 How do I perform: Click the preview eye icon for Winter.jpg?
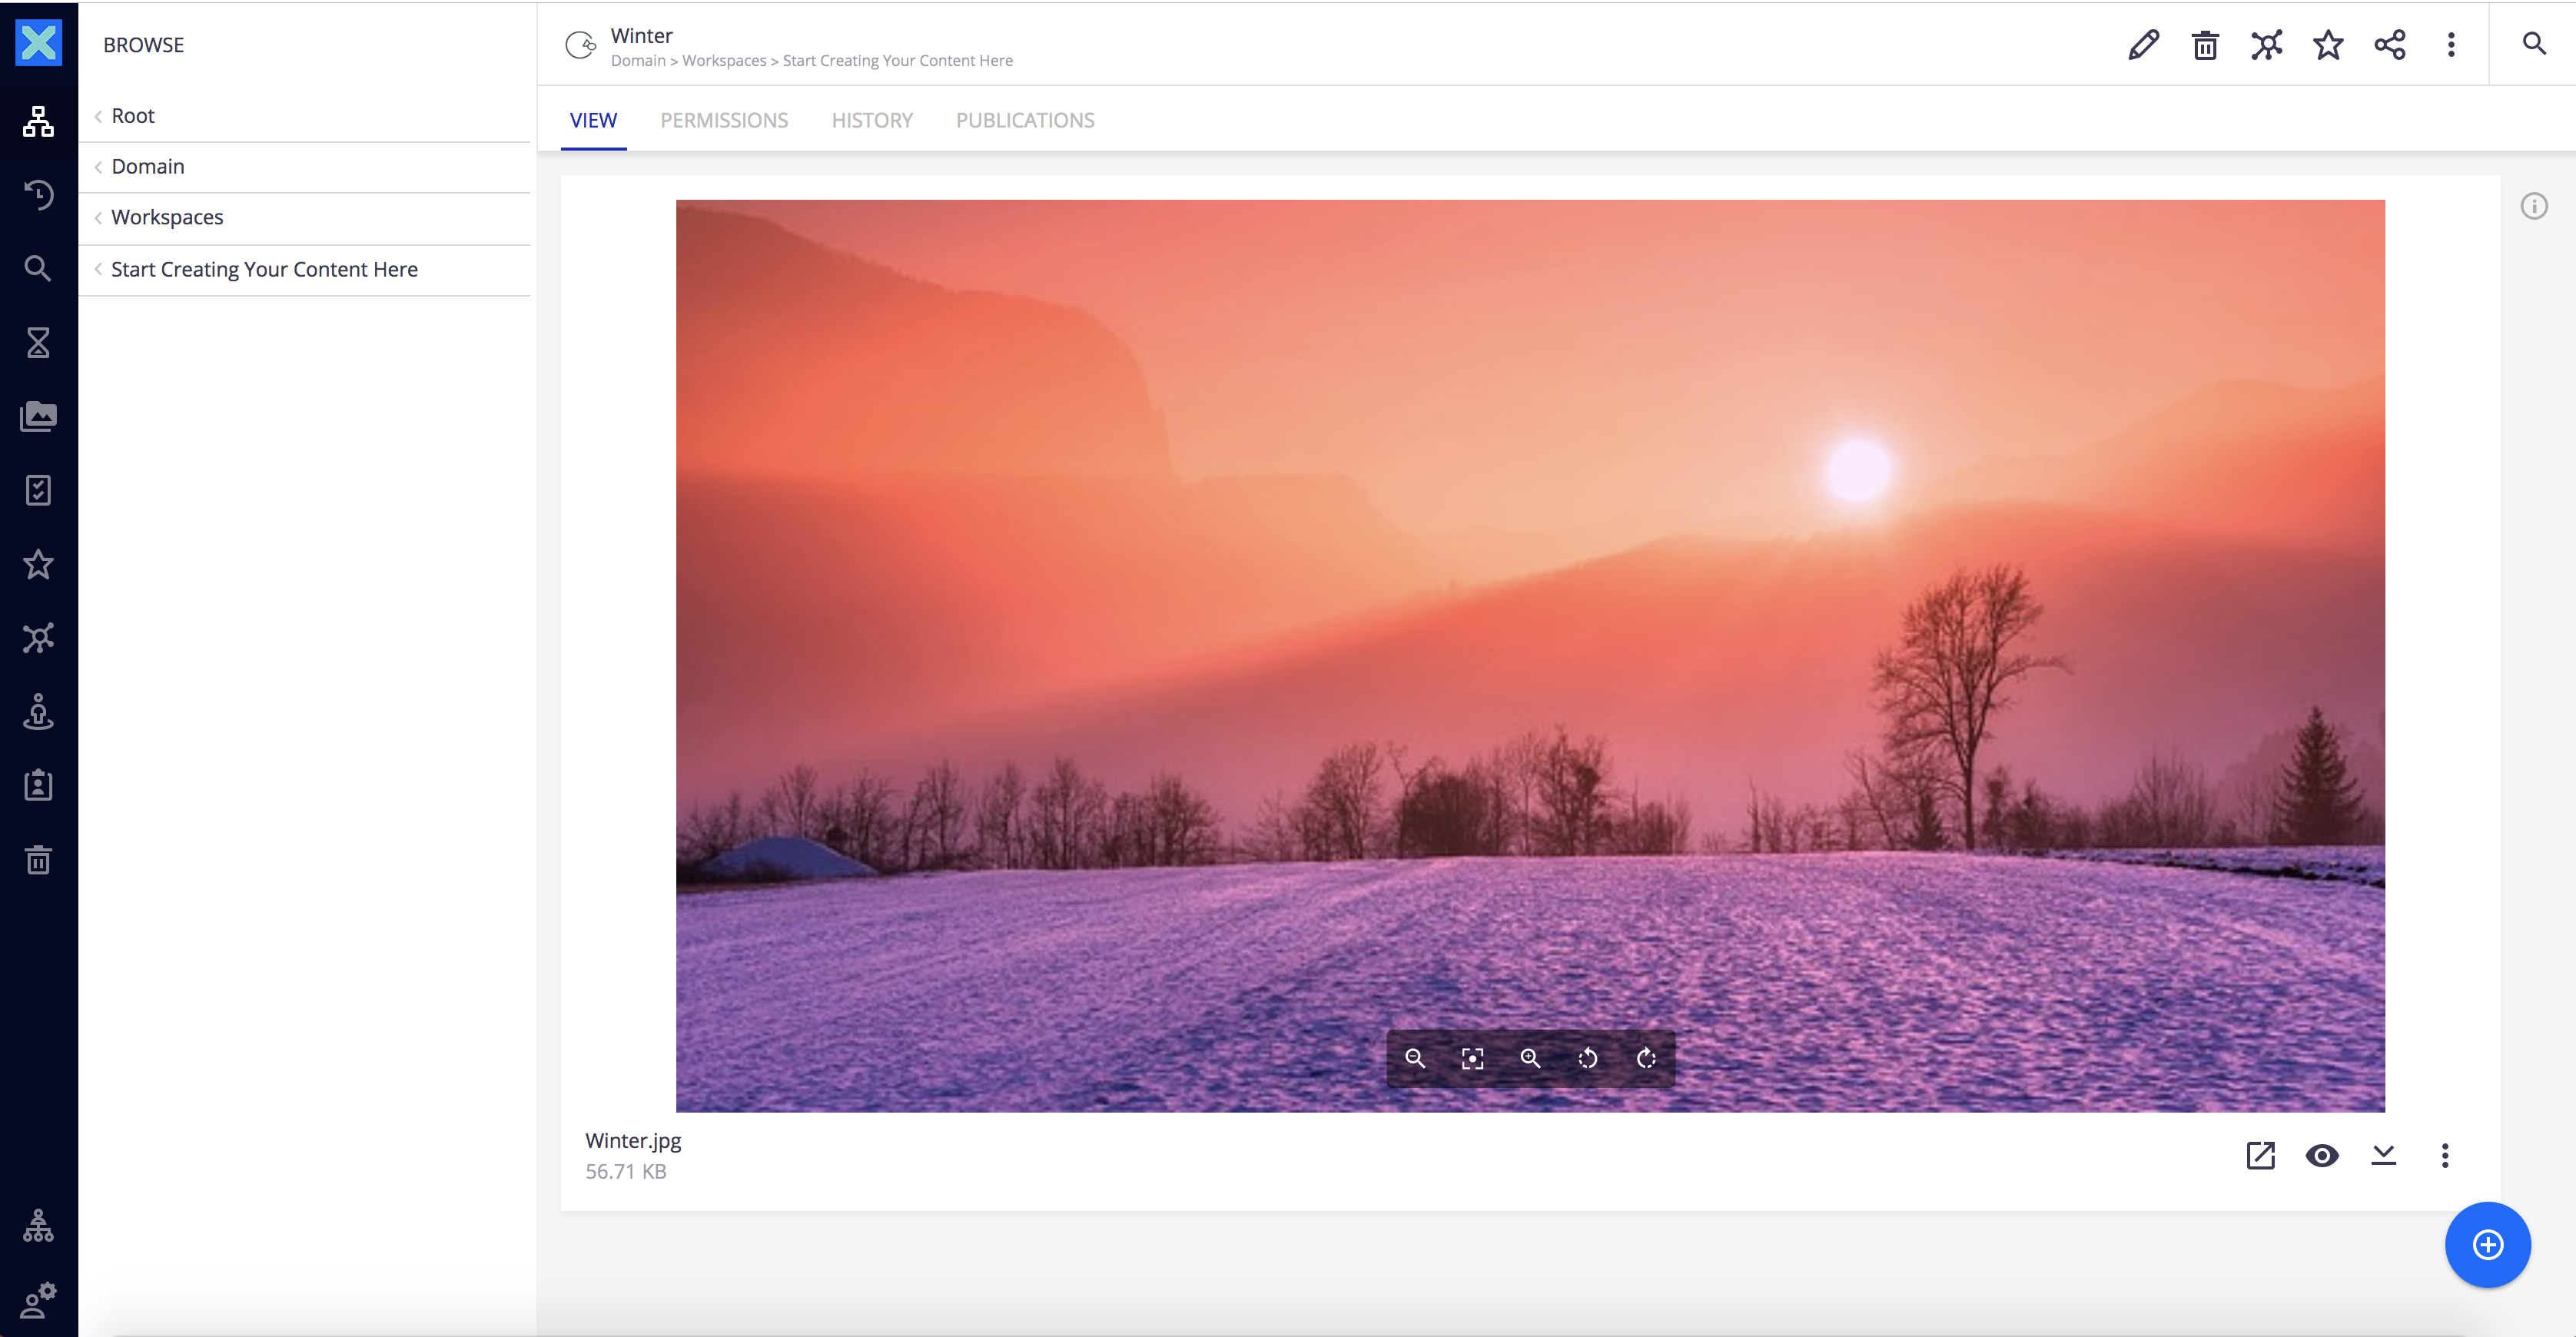(2322, 1156)
